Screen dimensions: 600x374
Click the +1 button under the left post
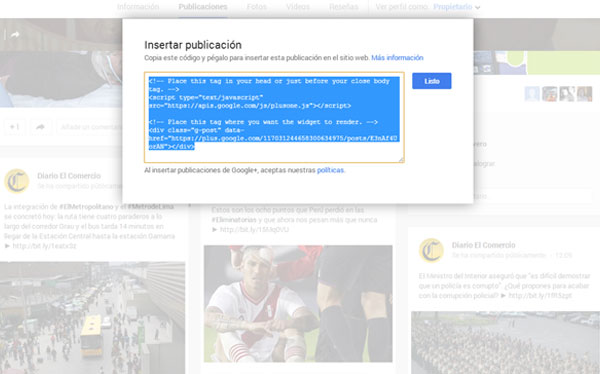tap(15, 127)
